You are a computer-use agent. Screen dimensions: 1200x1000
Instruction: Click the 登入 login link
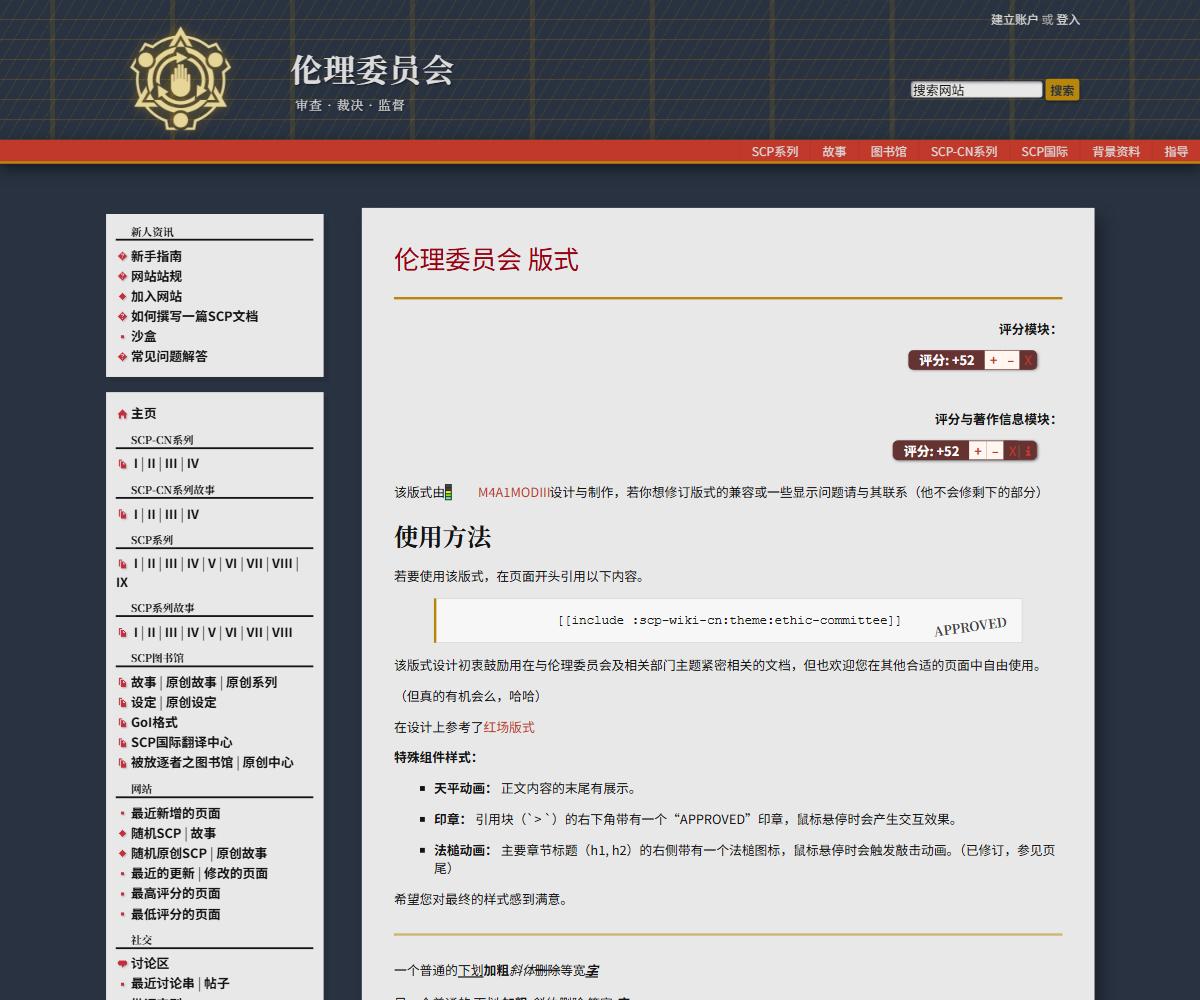pyautogui.click(x=1068, y=19)
